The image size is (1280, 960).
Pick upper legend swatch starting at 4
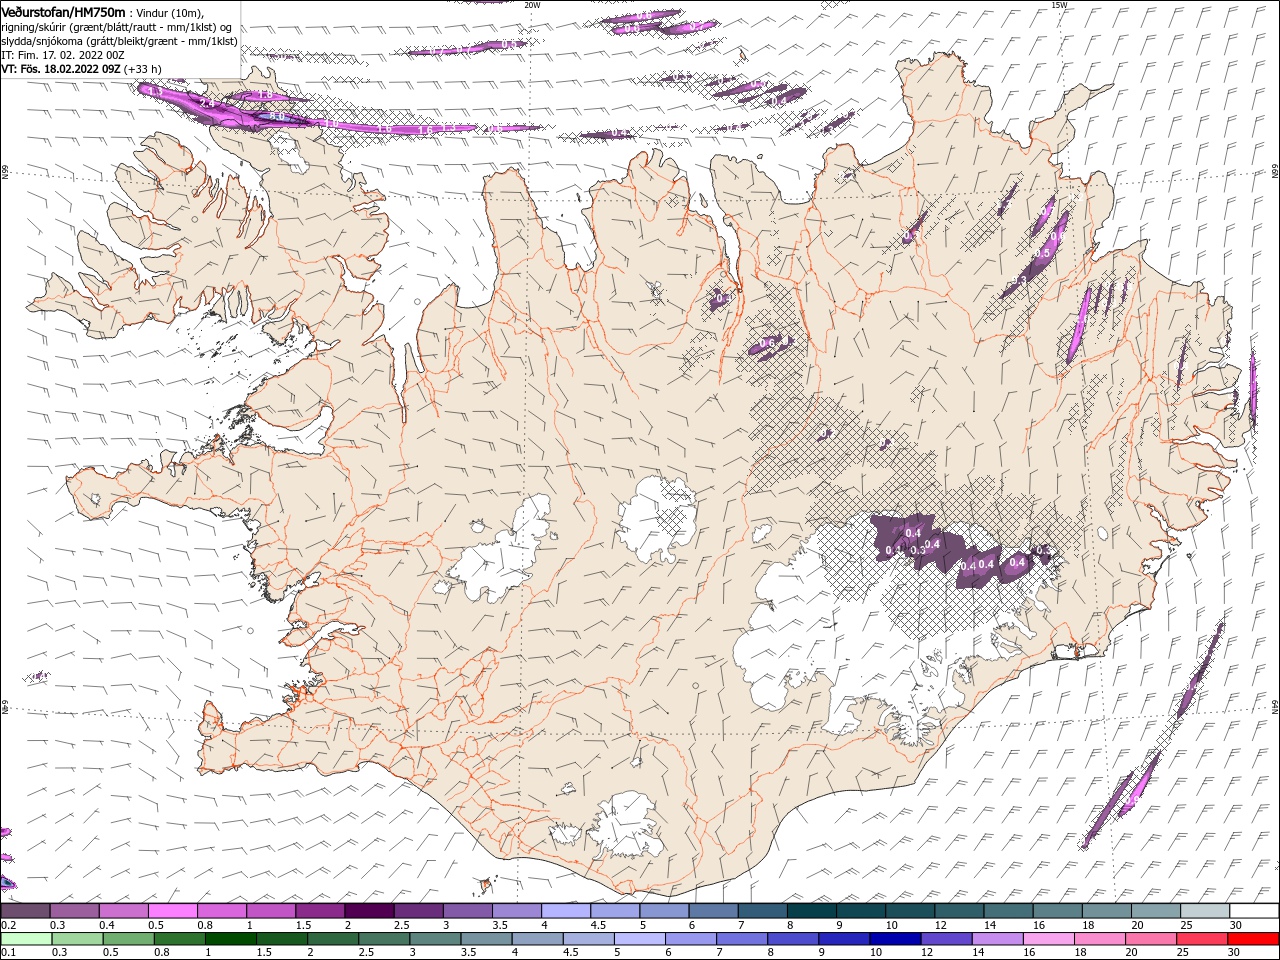[566, 911]
